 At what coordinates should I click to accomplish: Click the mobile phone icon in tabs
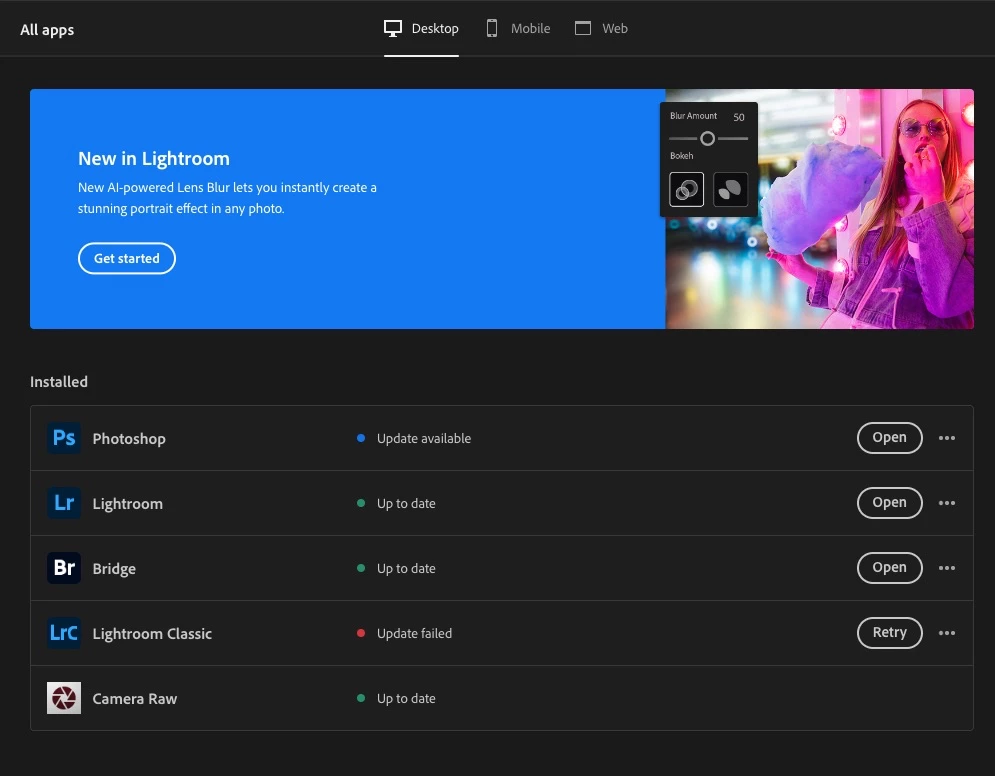pyautogui.click(x=492, y=28)
